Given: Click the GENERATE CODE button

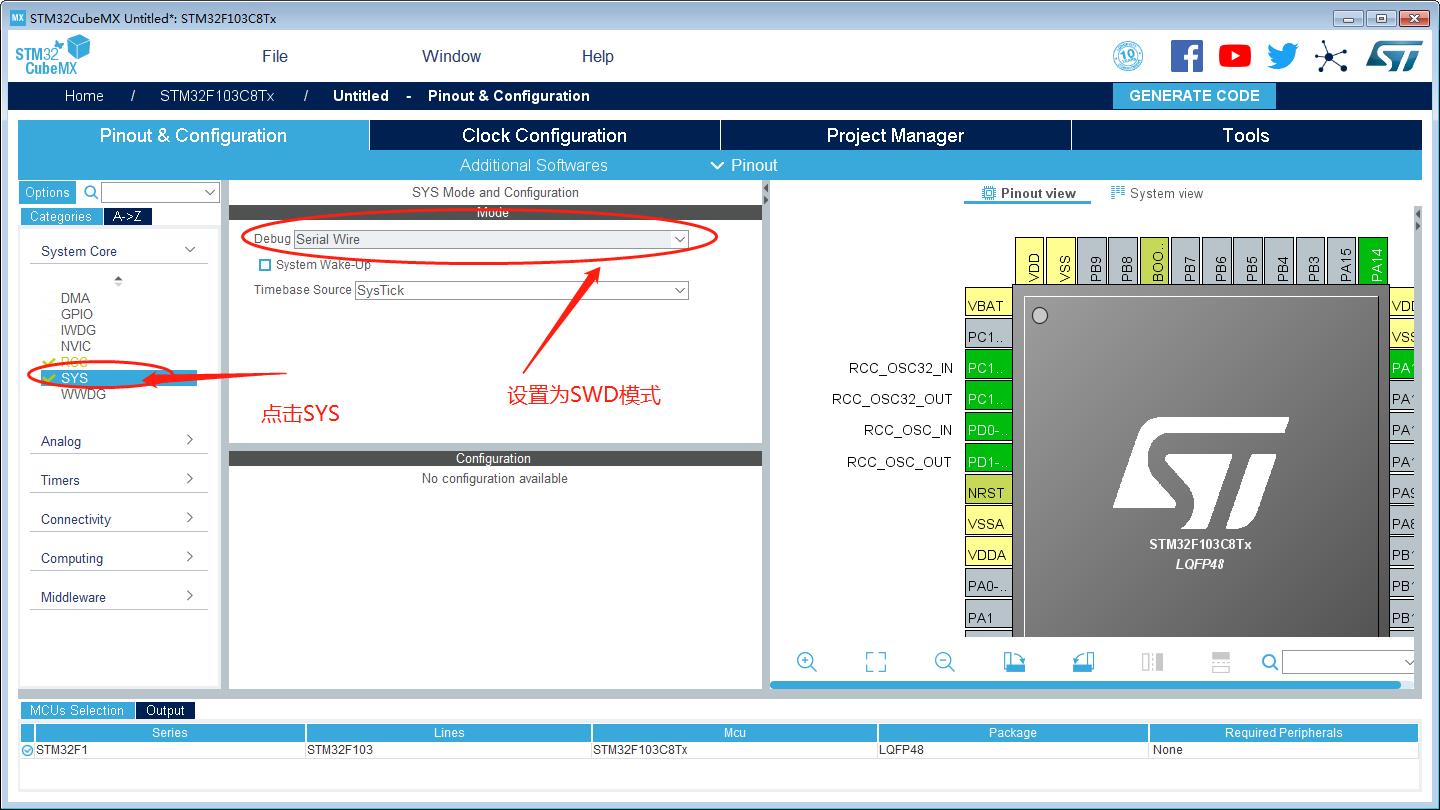Looking at the screenshot, I should pyautogui.click(x=1194, y=96).
